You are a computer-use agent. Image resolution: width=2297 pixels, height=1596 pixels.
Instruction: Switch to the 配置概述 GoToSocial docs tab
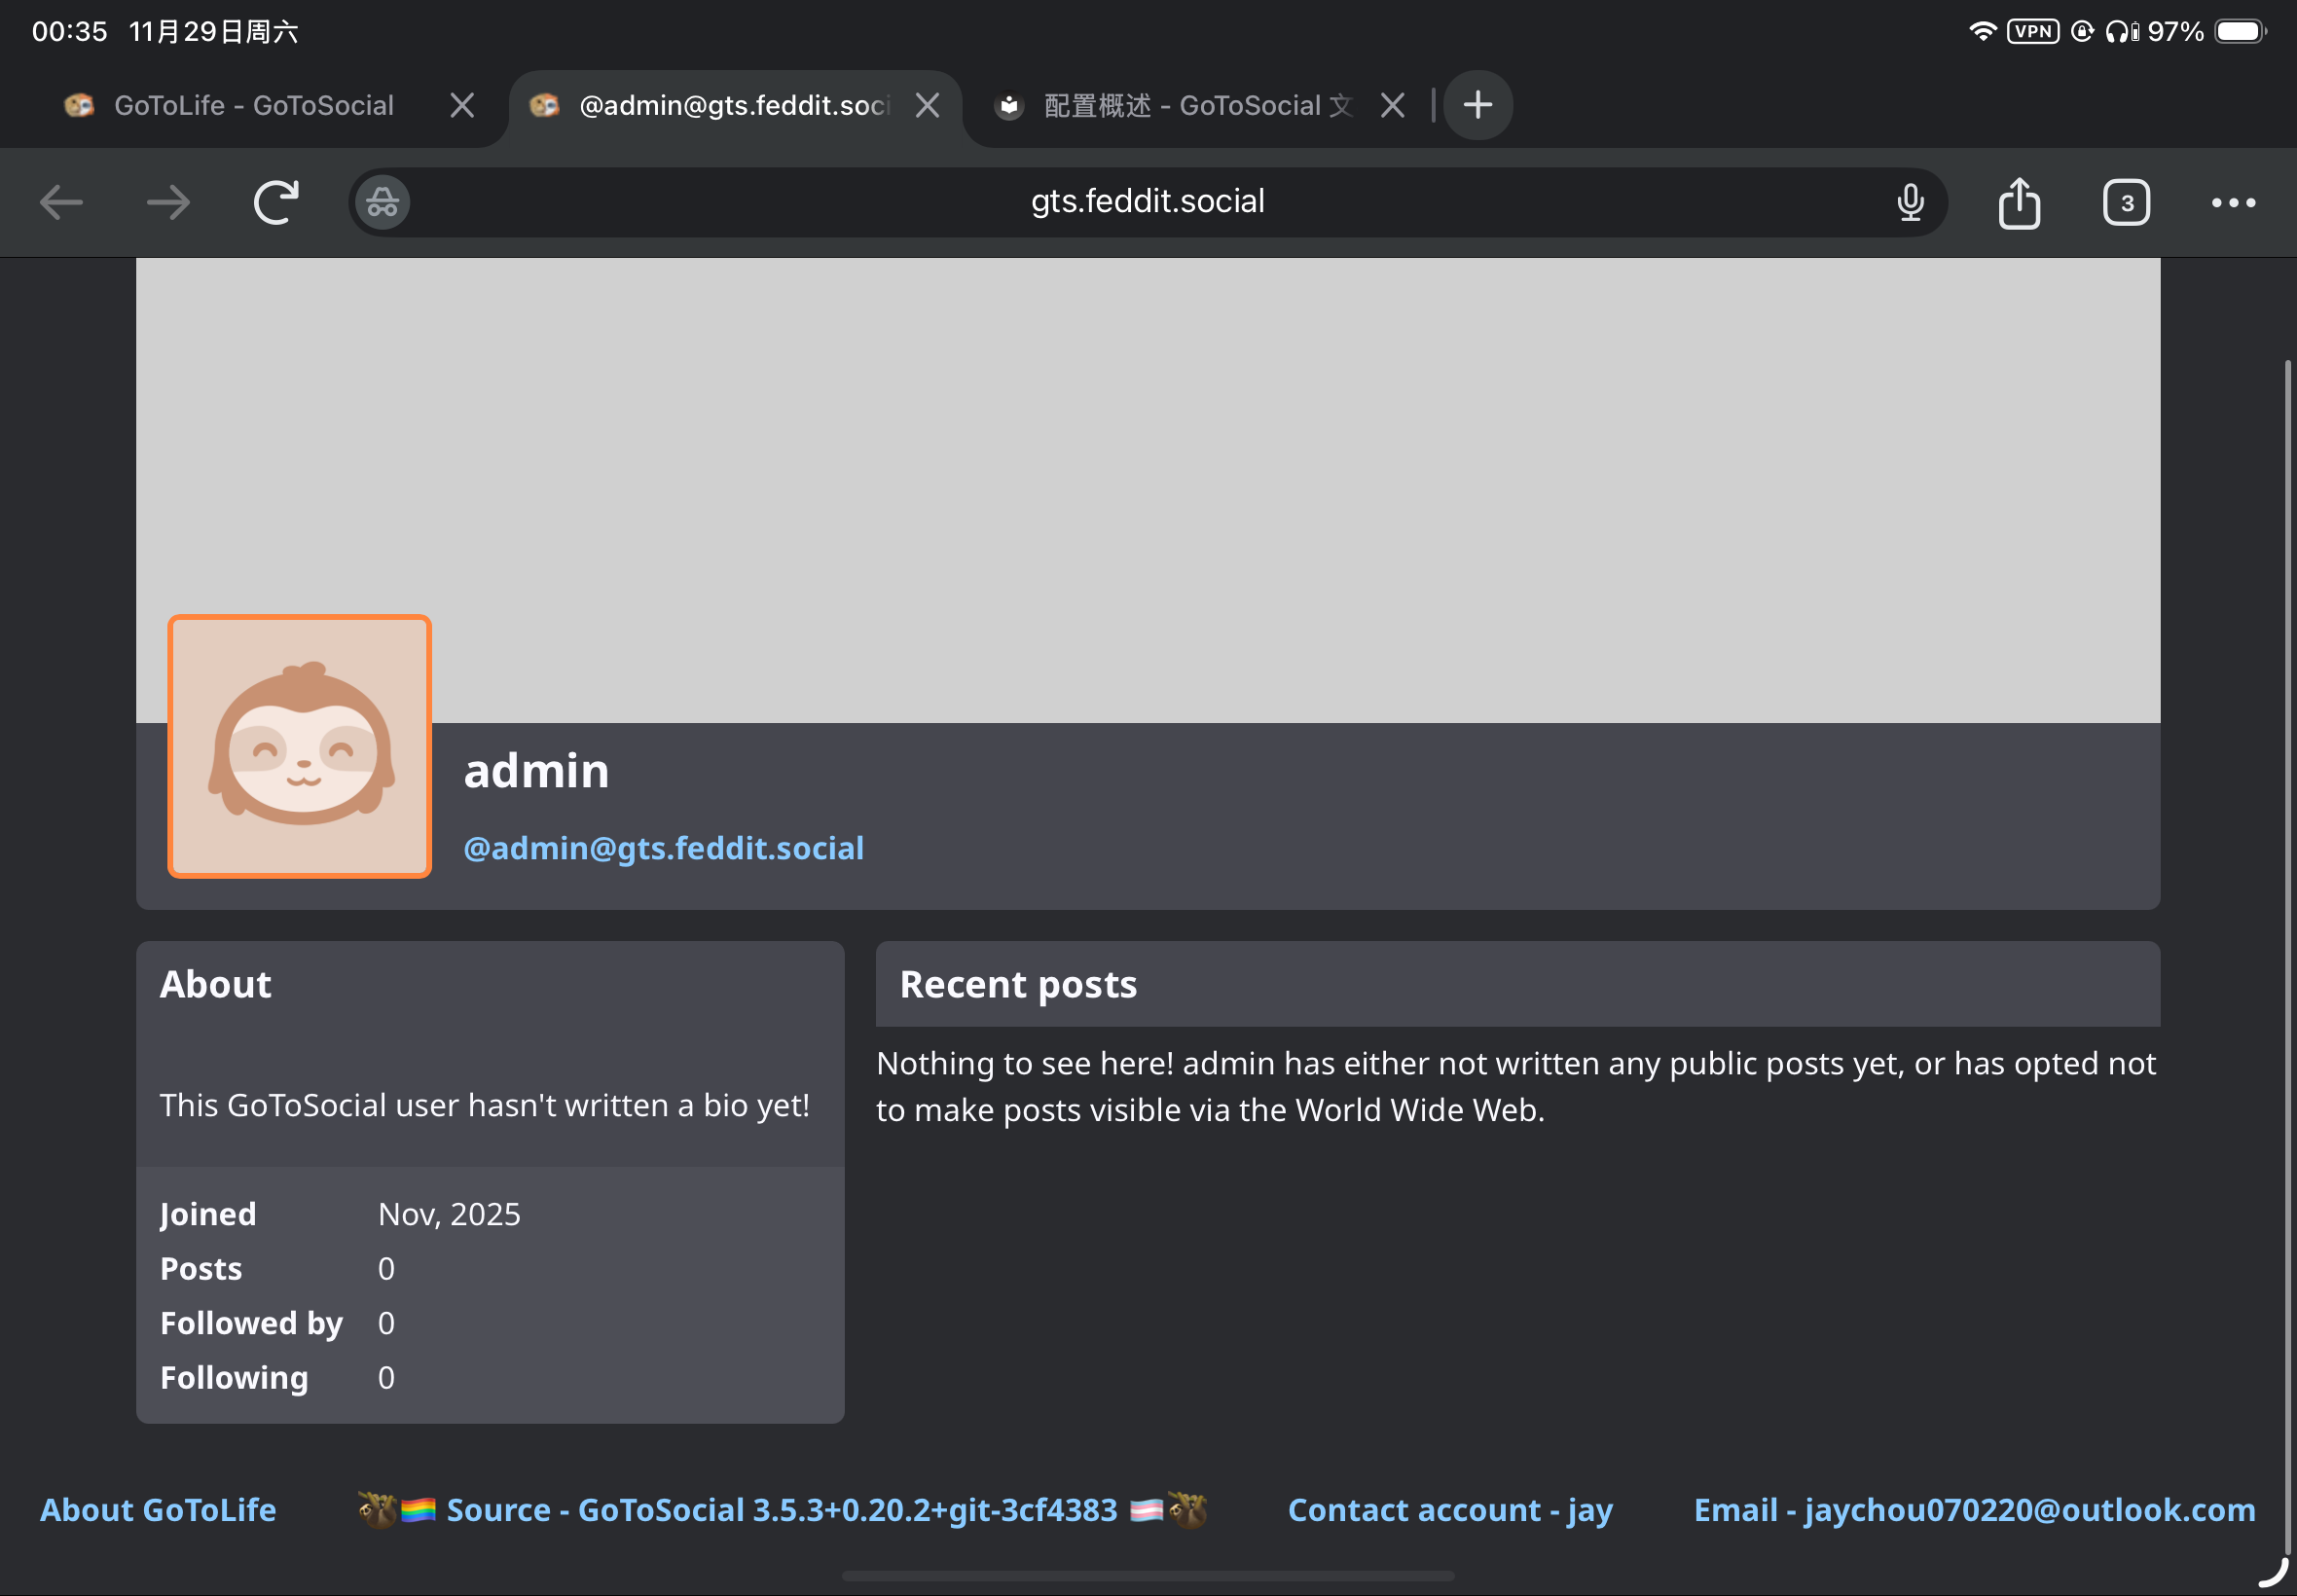point(1196,105)
